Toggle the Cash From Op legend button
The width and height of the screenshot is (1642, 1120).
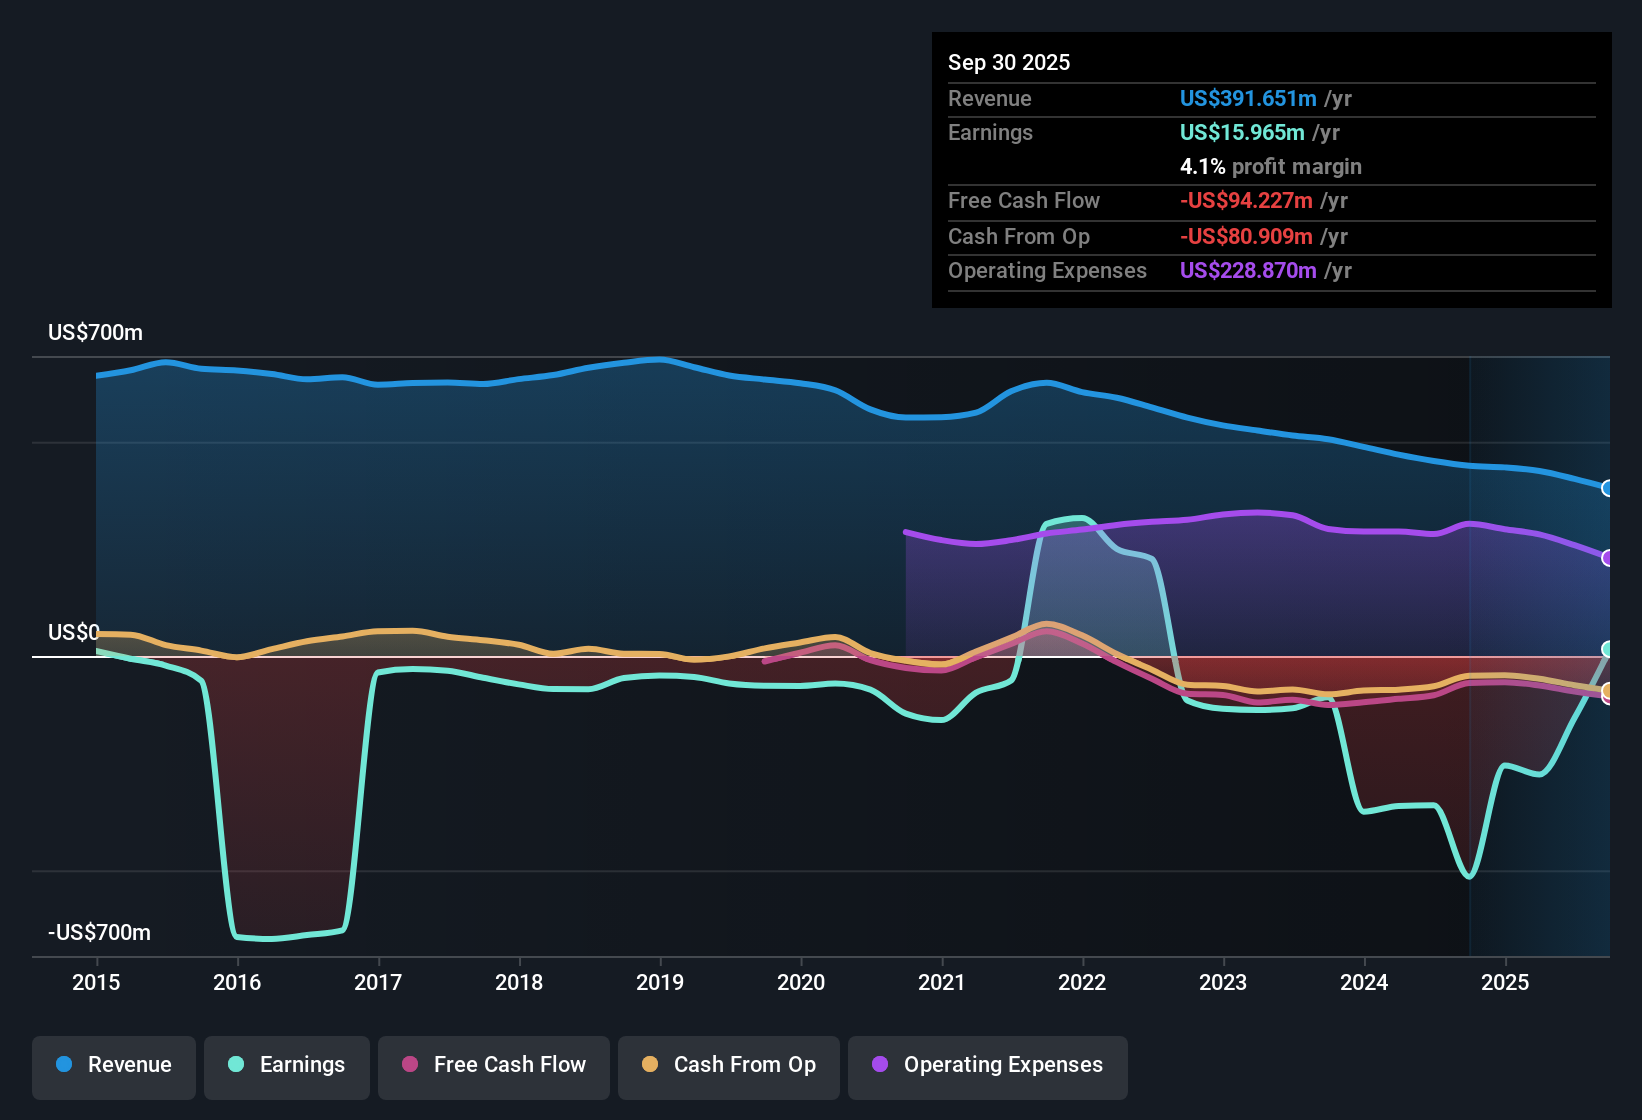click(729, 1066)
